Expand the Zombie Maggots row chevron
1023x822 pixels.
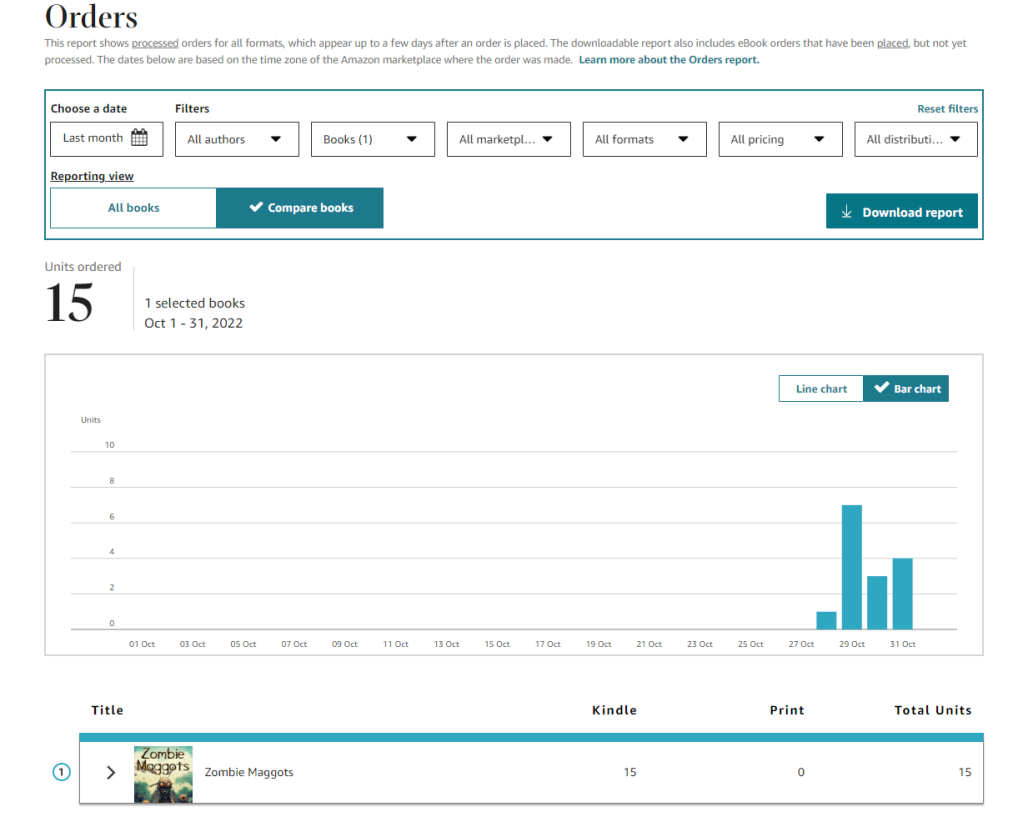coord(111,772)
